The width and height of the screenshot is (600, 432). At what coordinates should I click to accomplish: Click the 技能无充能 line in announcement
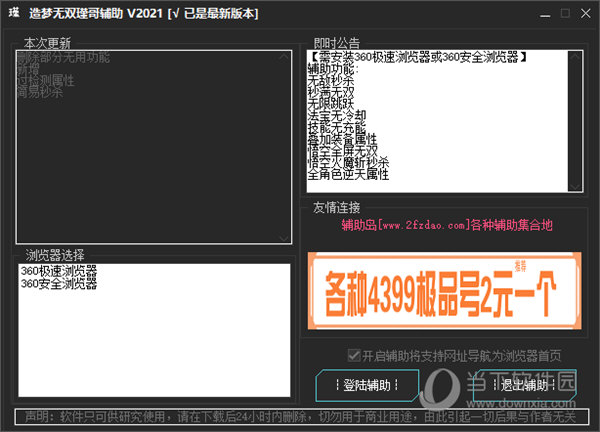coord(337,127)
